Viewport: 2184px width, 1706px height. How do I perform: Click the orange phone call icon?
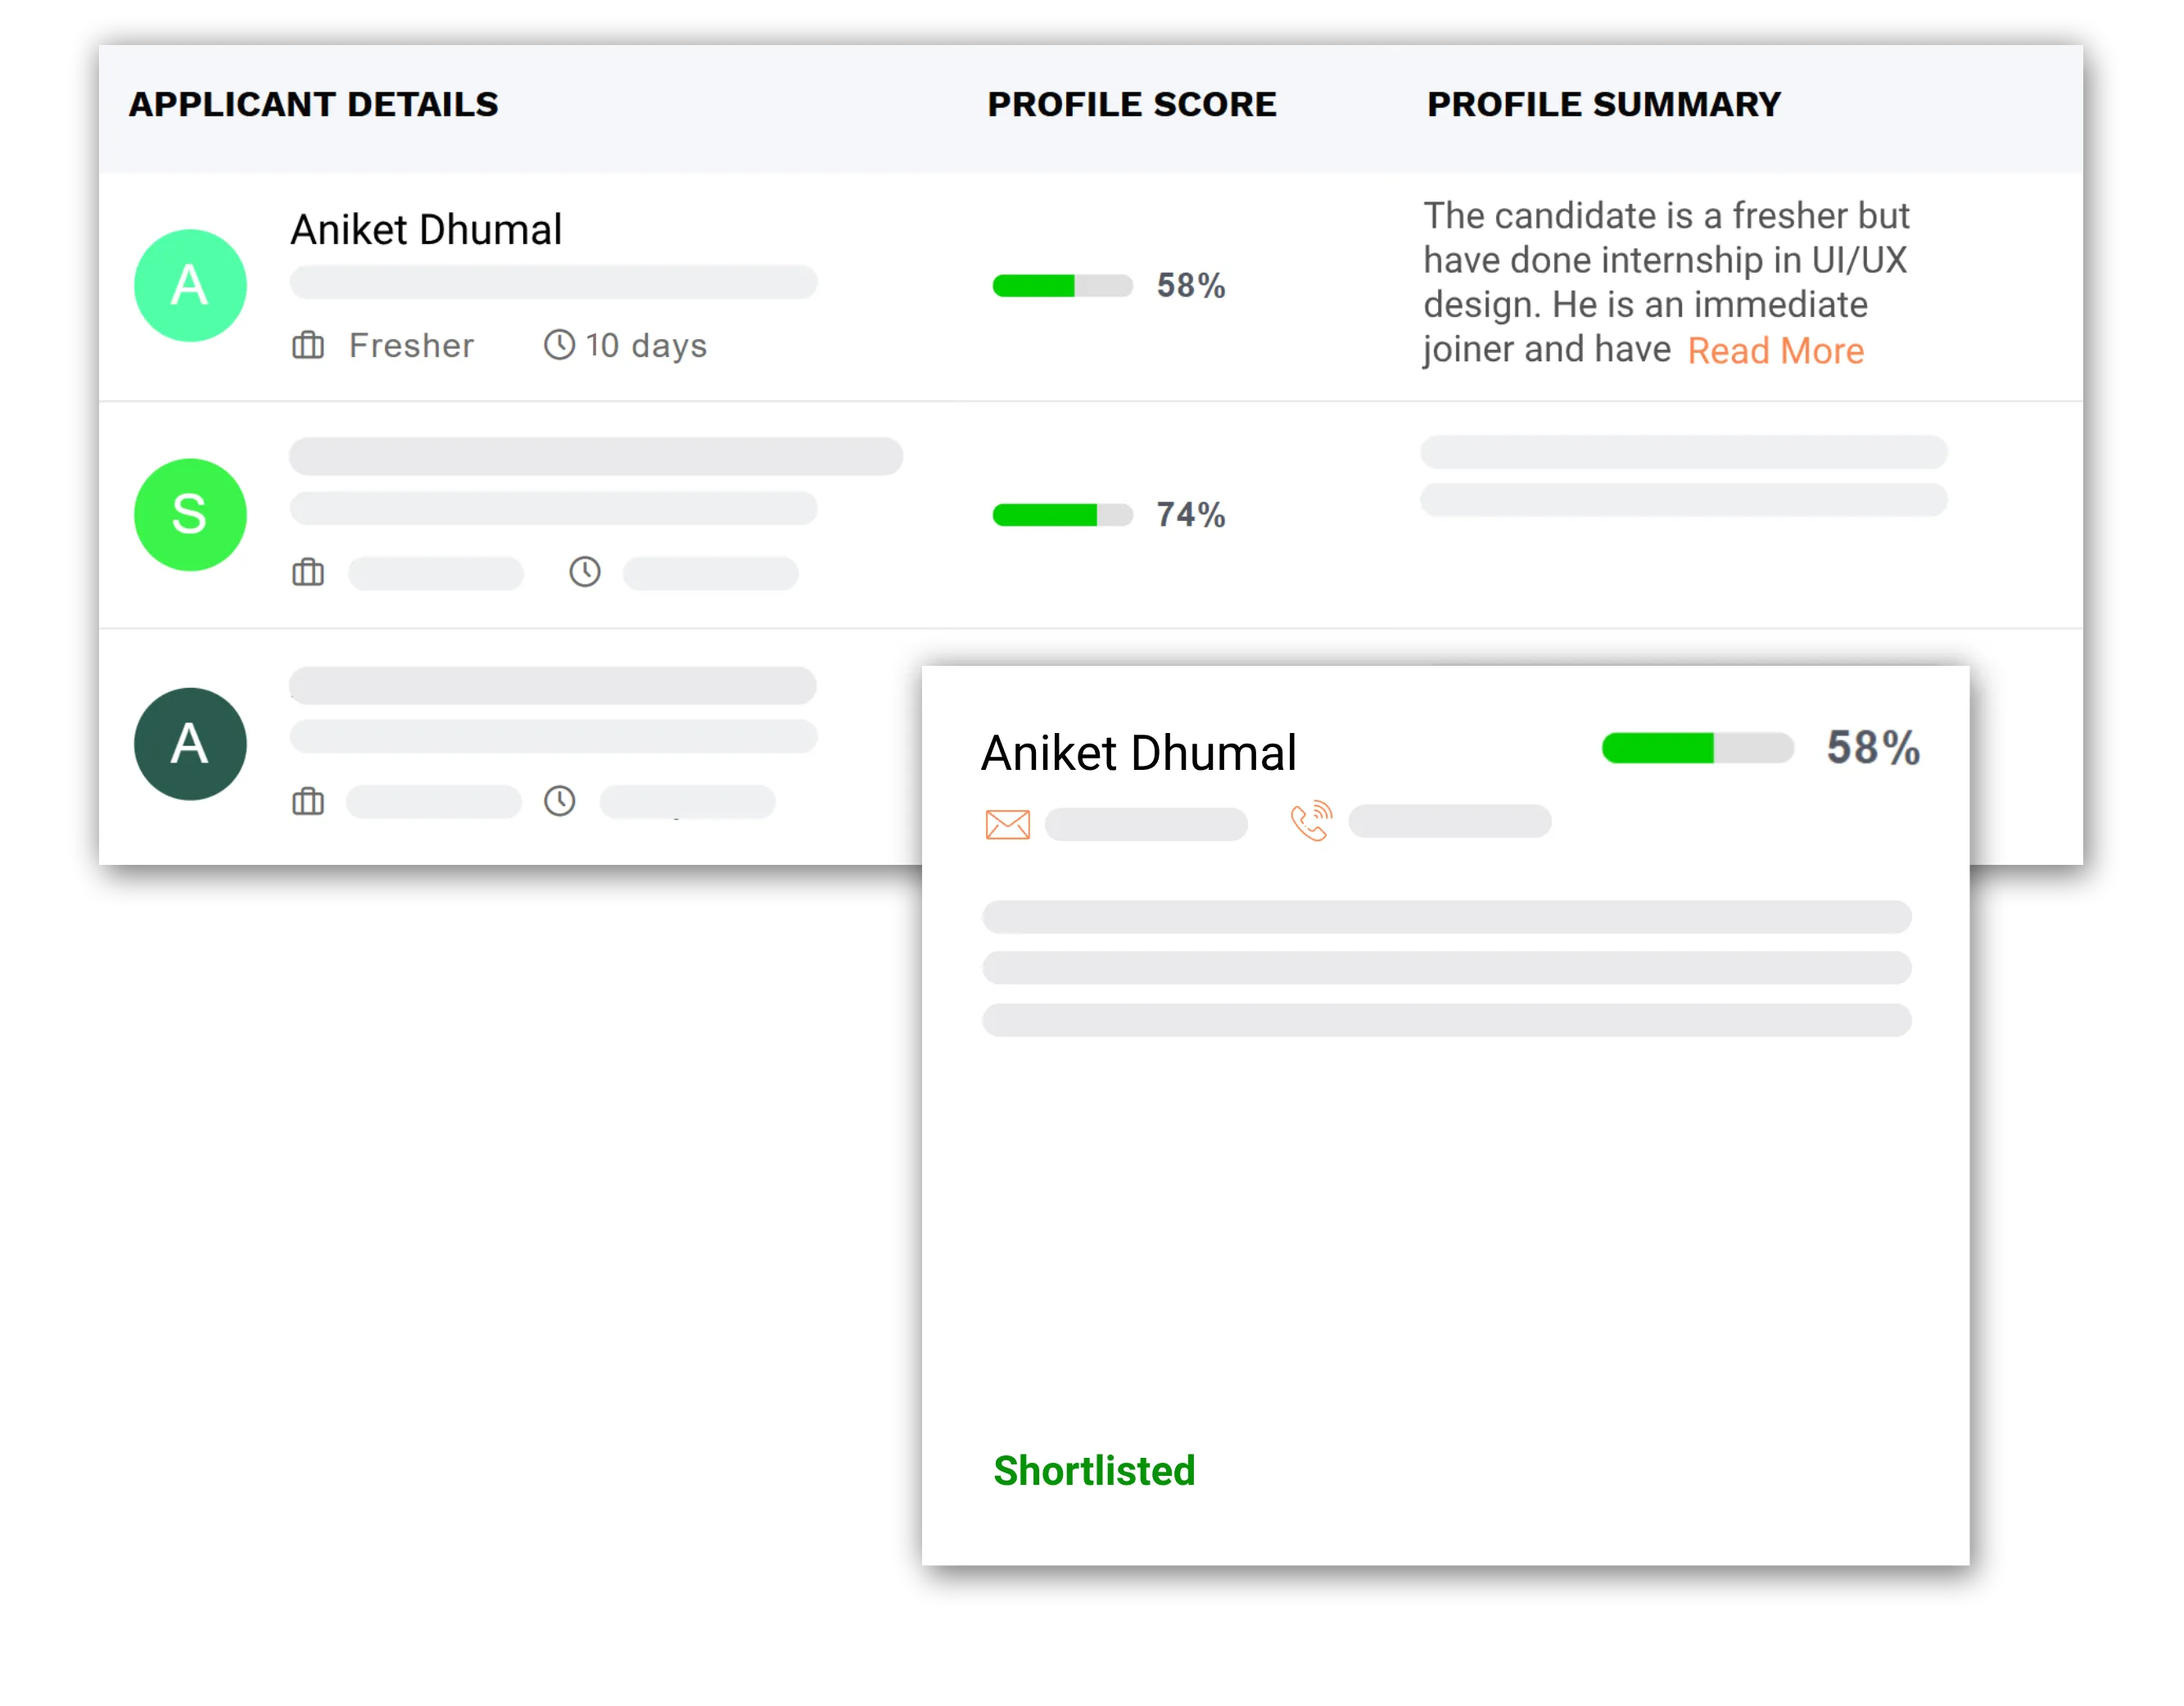pos(1311,821)
